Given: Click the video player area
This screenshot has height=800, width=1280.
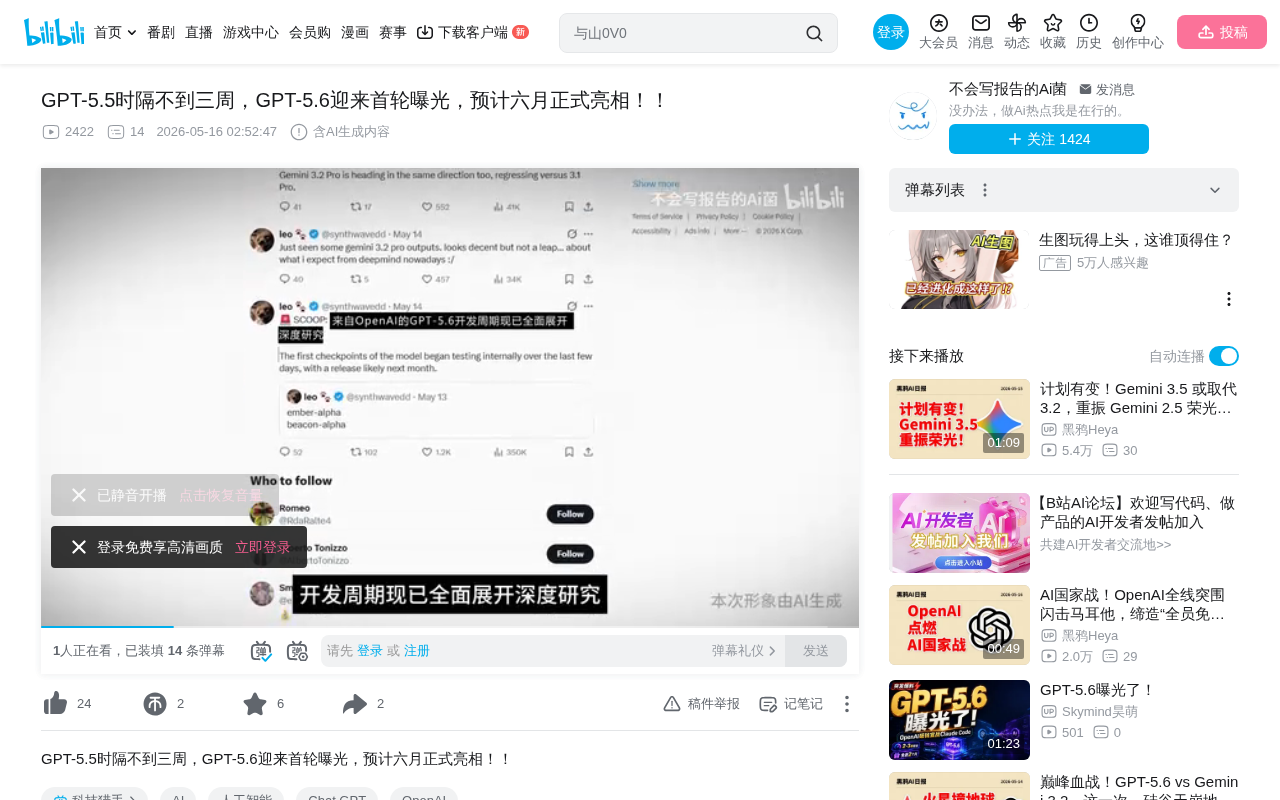Looking at the screenshot, I should [x=450, y=397].
